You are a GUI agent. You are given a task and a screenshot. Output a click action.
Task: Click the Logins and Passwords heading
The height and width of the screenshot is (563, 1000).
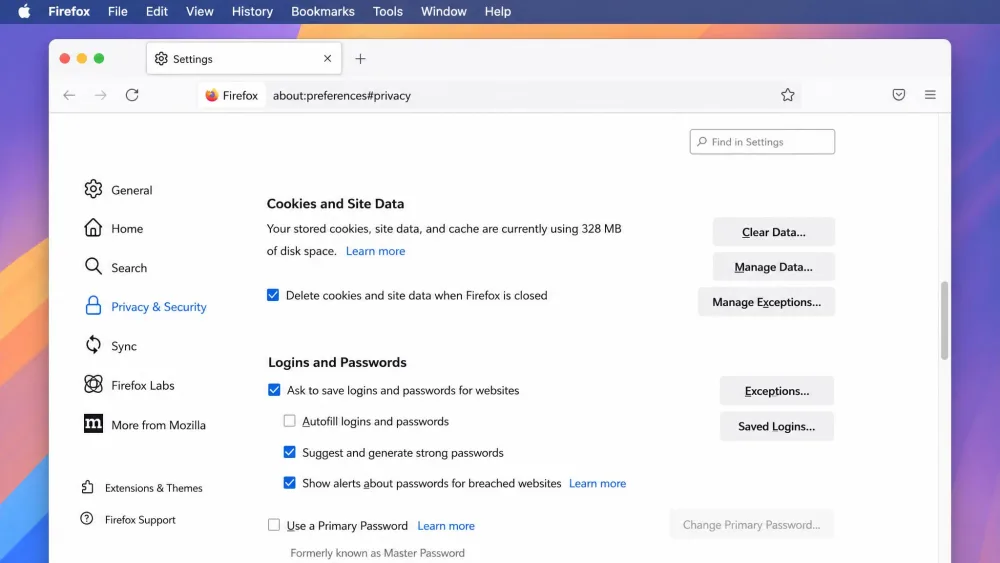(x=337, y=362)
